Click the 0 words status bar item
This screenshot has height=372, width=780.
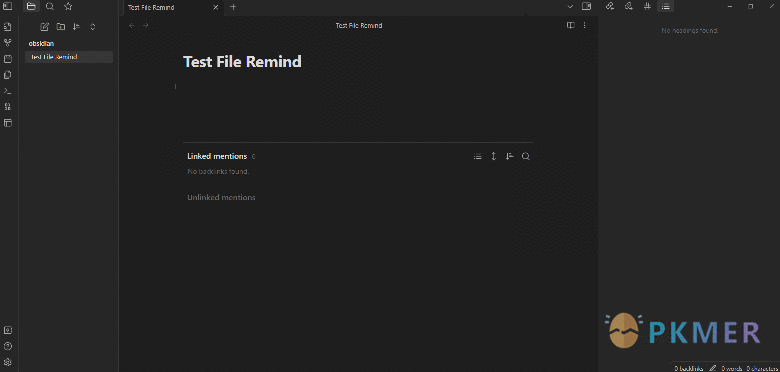tap(731, 368)
